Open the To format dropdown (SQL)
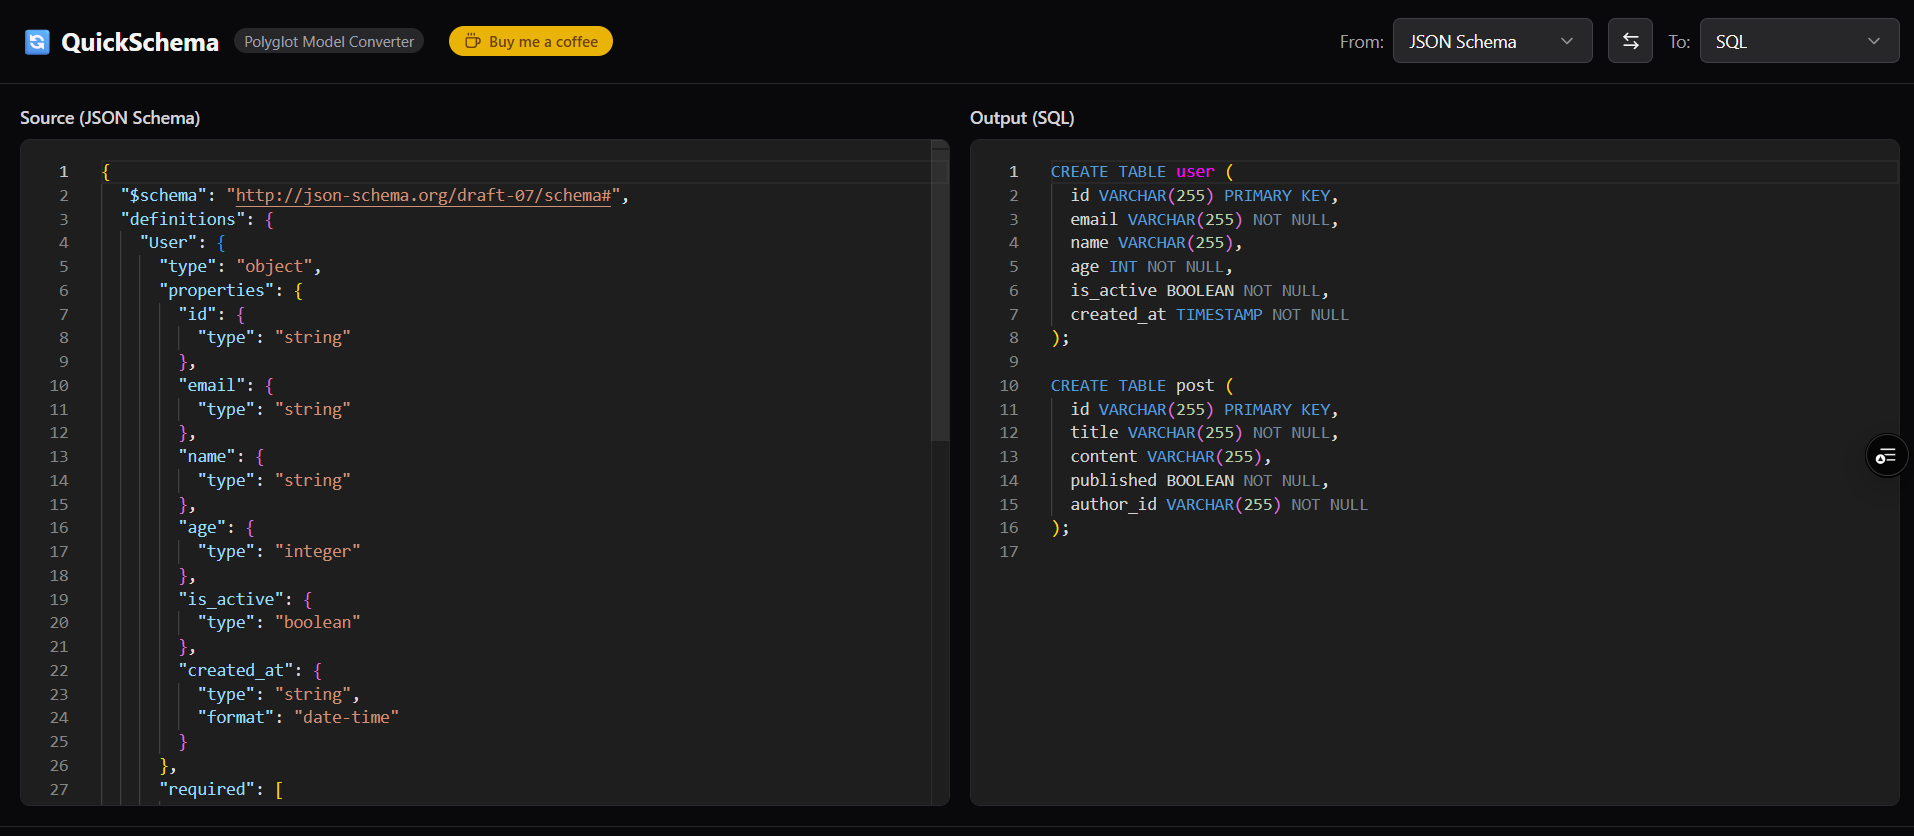This screenshot has width=1914, height=836. [x=1799, y=41]
